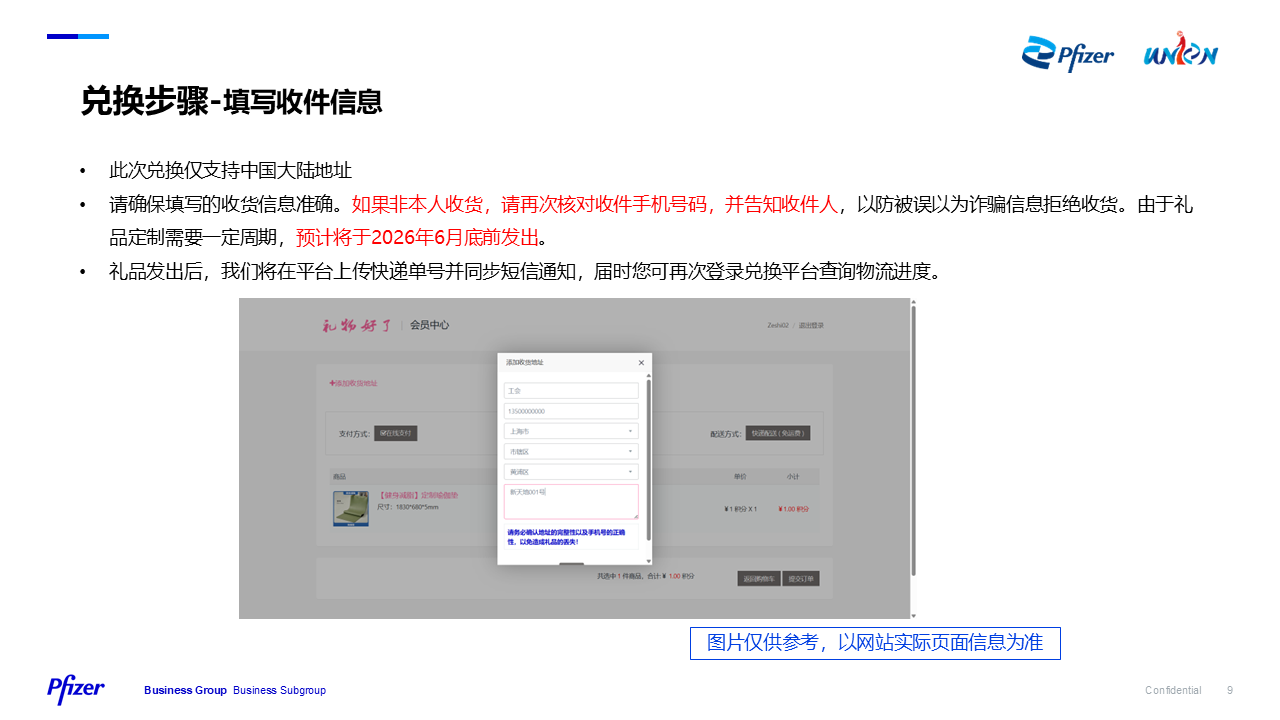Click the dialog scrollbar up arrow
The image size is (1280, 720).
tap(648, 375)
